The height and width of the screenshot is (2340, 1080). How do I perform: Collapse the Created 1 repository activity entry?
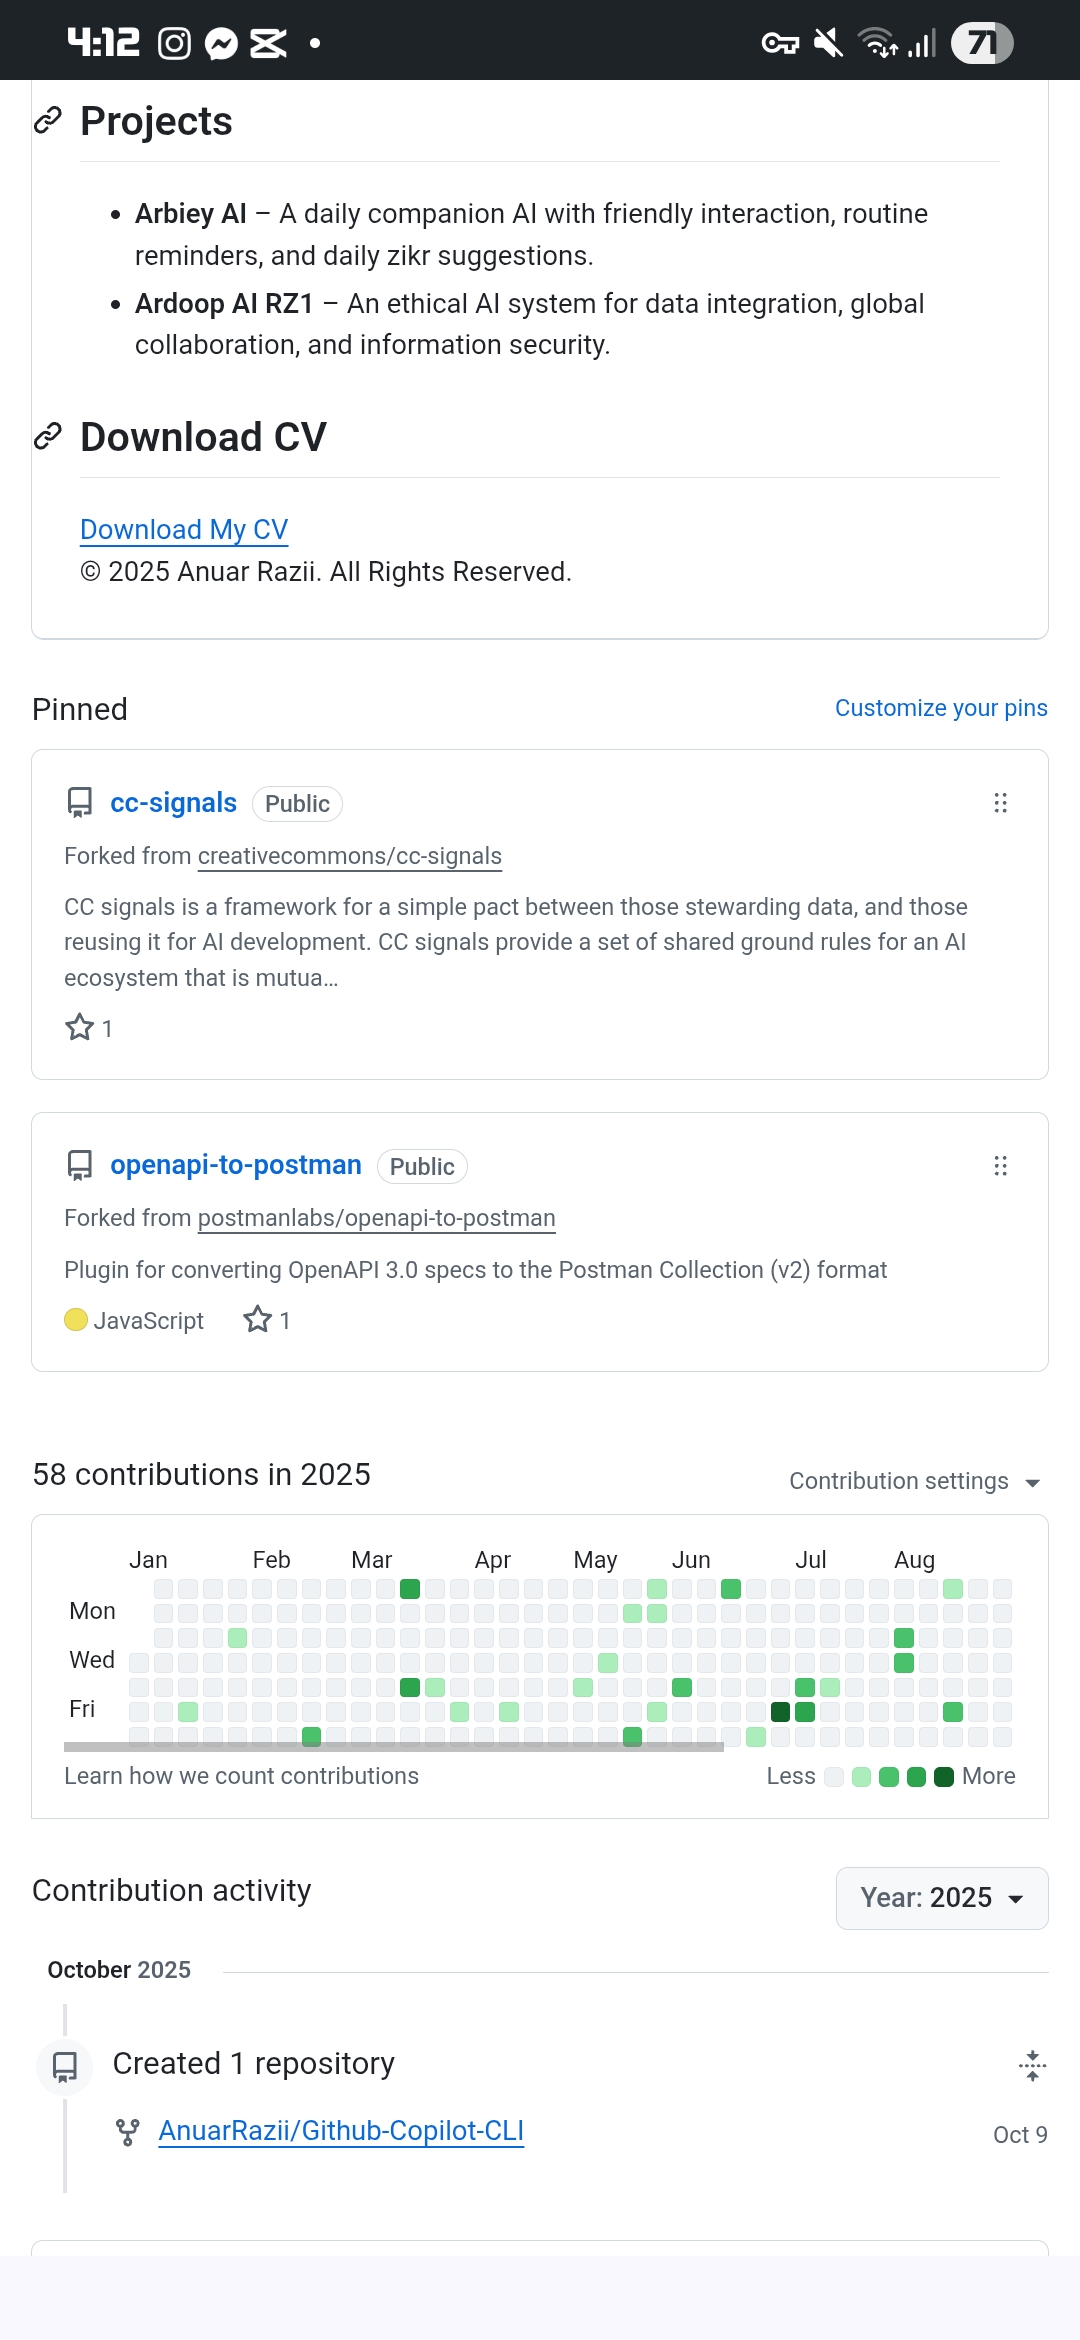pyautogui.click(x=1032, y=2065)
